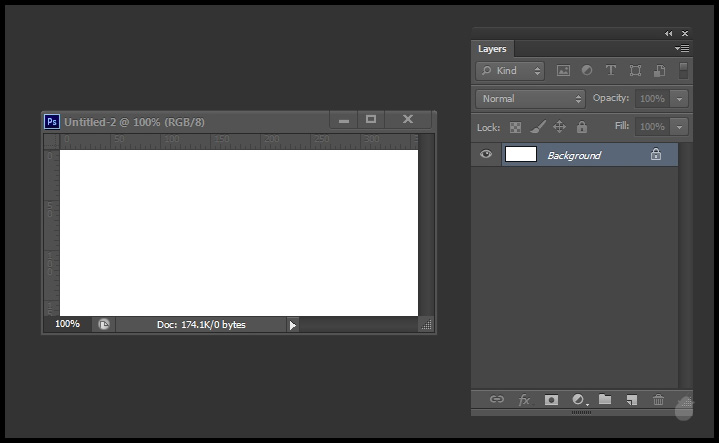Create a new layer group folder
The width and height of the screenshot is (719, 443).
coord(605,400)
